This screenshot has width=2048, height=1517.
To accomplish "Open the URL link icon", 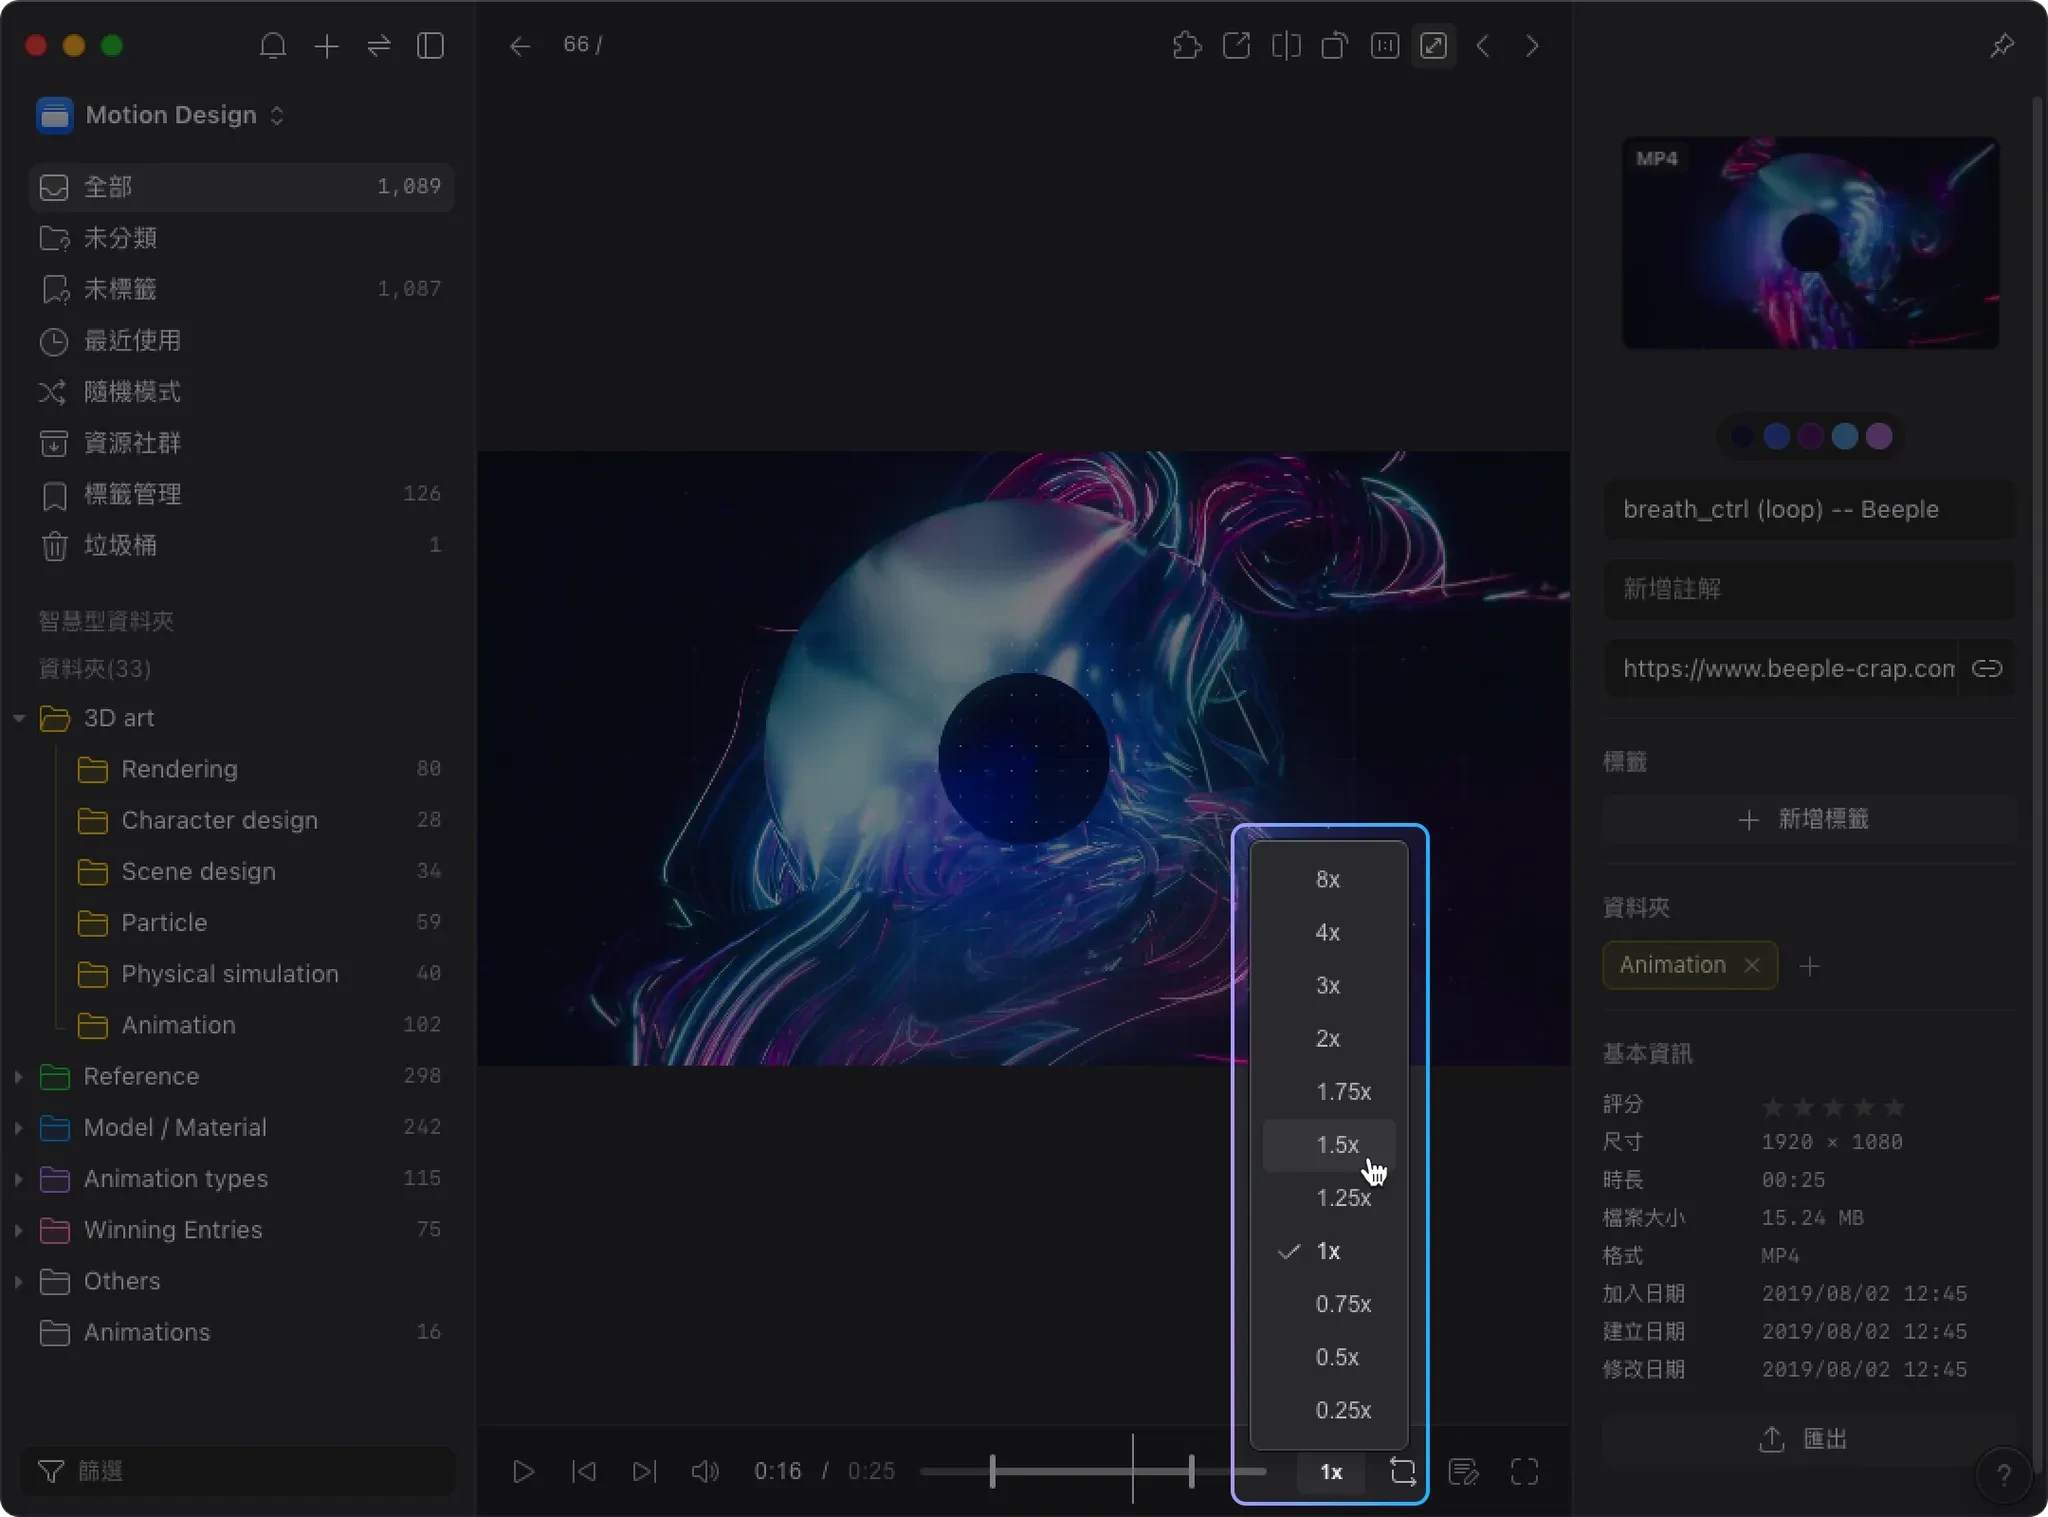I will [1986, 668].
